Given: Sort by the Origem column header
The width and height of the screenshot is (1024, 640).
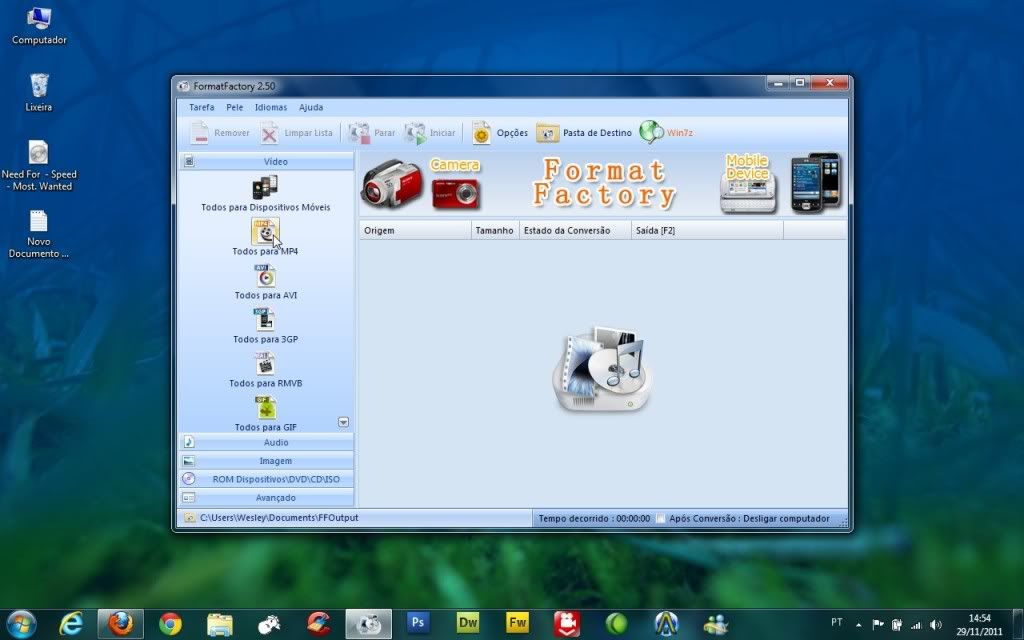Looking at the screenshot, I should coord(415,231).
